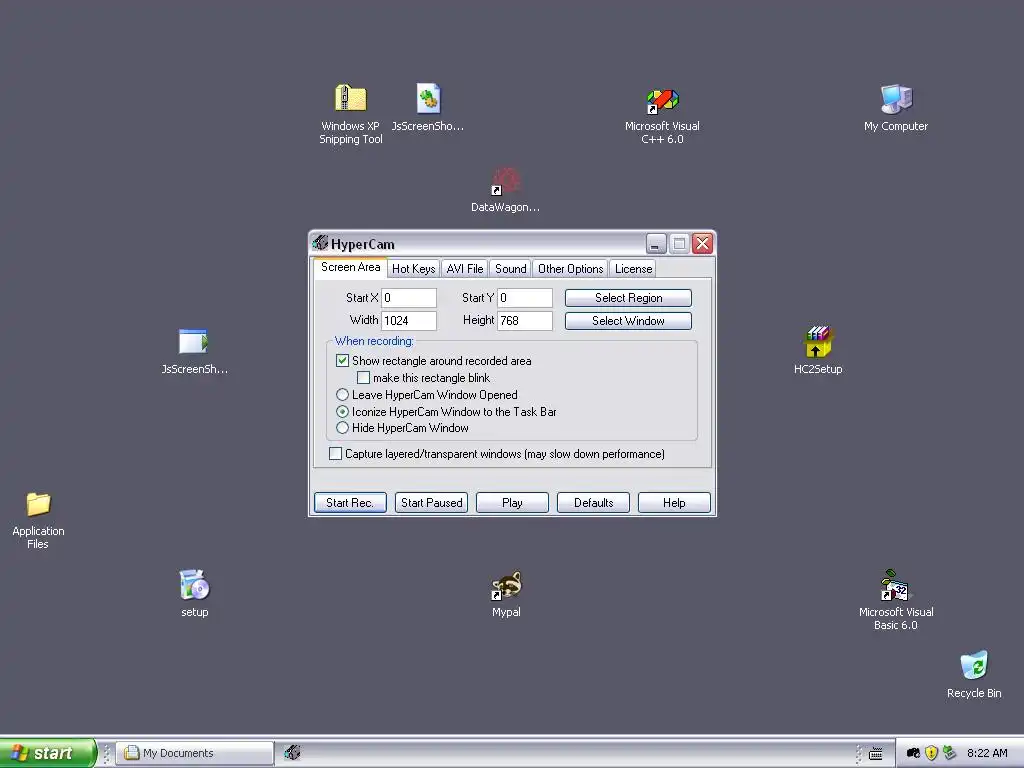Screen dimensions: 1024x768
Task: Enable make this rectangle blink
Action: click(363, 377)
